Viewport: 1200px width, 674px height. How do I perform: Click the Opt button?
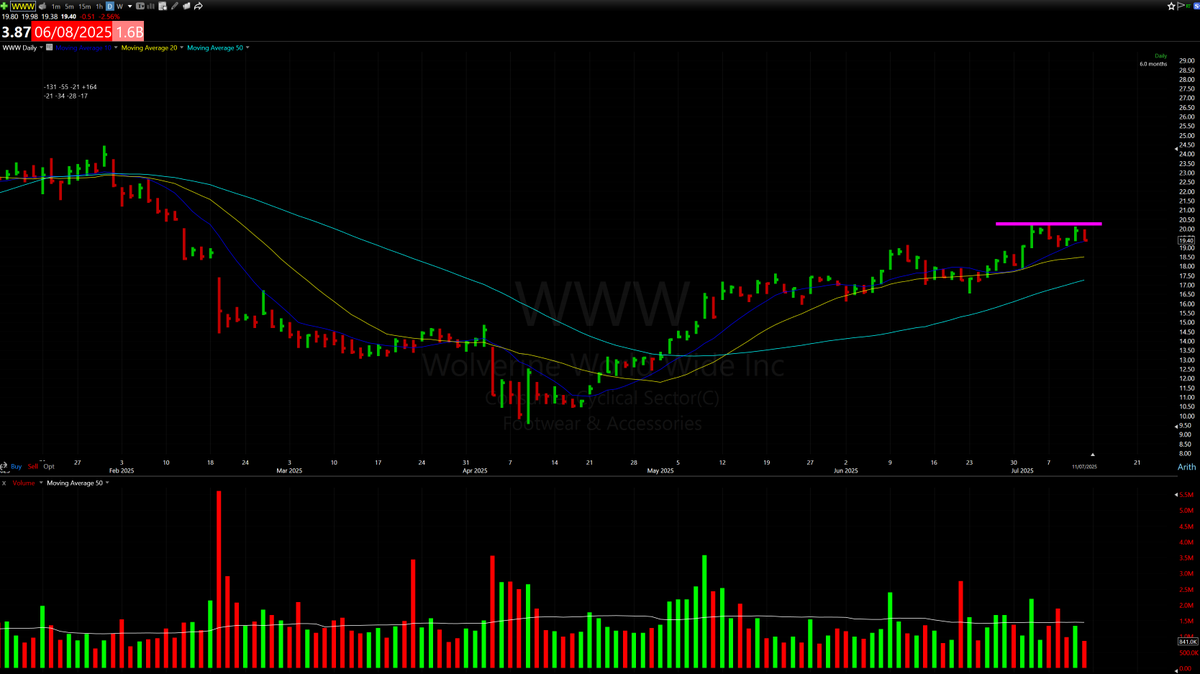coord(49,467)
